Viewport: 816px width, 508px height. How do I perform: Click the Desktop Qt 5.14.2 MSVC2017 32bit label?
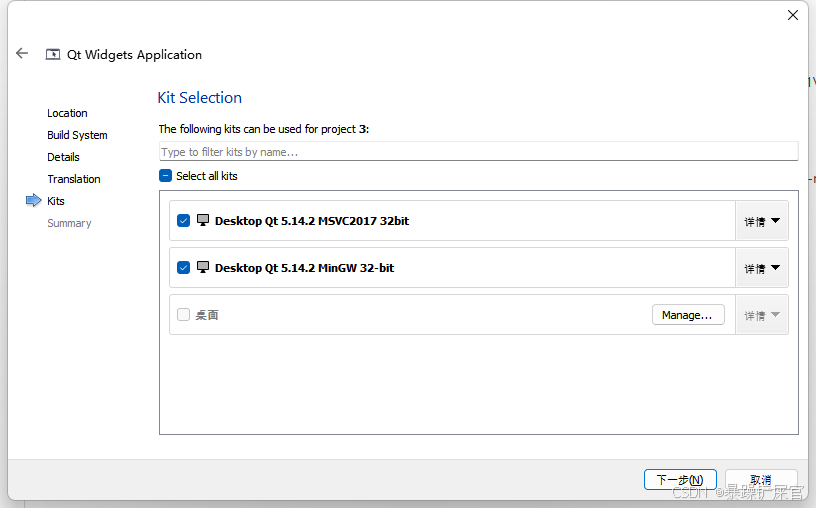click(312, 221)
